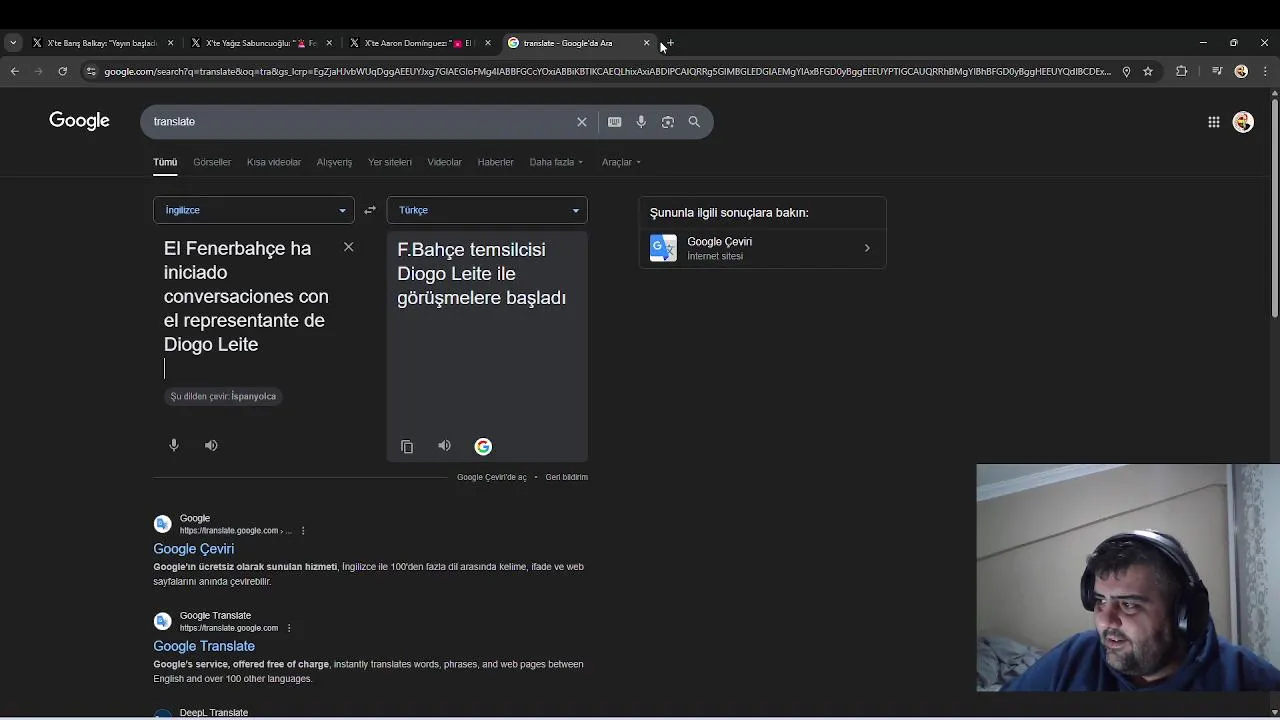Switch to the Görseller tab

coord(212,162)
